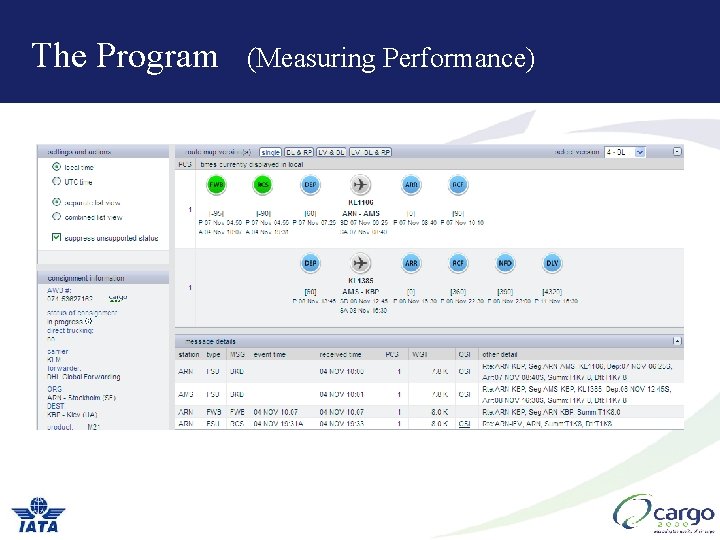Click the ARR milestone on the KL1106 leg
Viewport: 720px width, 540px height.
pyautogui.click(x=411, y=185)
